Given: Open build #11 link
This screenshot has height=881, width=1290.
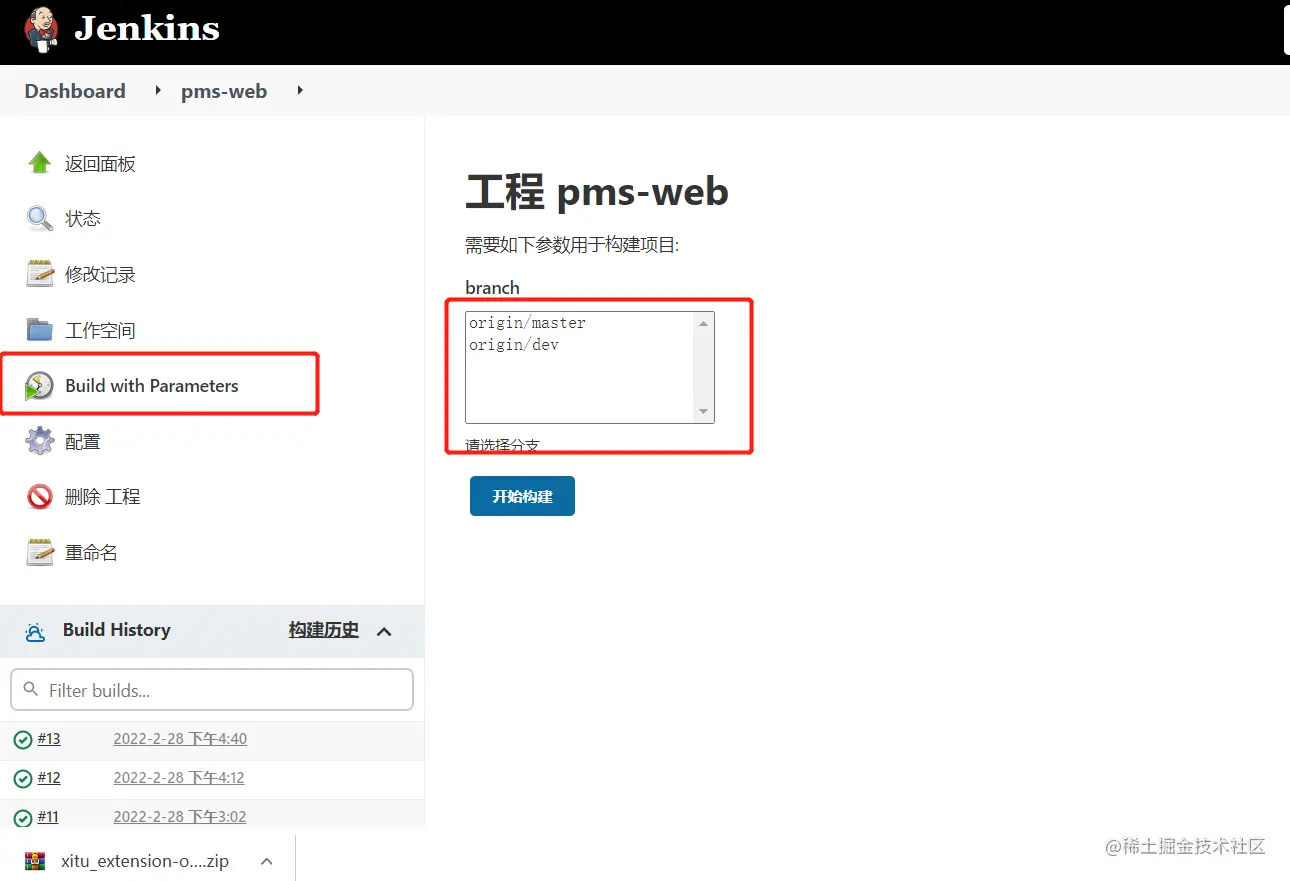Looking at the screenshot, I should 48,817.
